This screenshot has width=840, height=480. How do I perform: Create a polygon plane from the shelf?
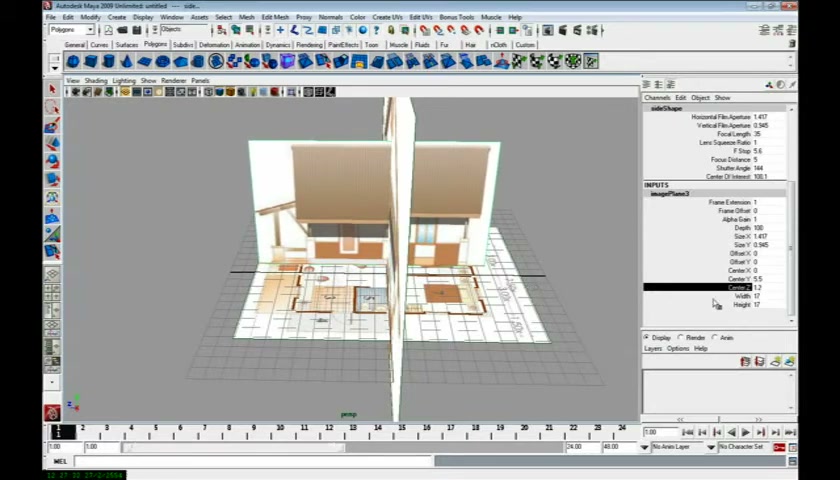click(144, 62)
